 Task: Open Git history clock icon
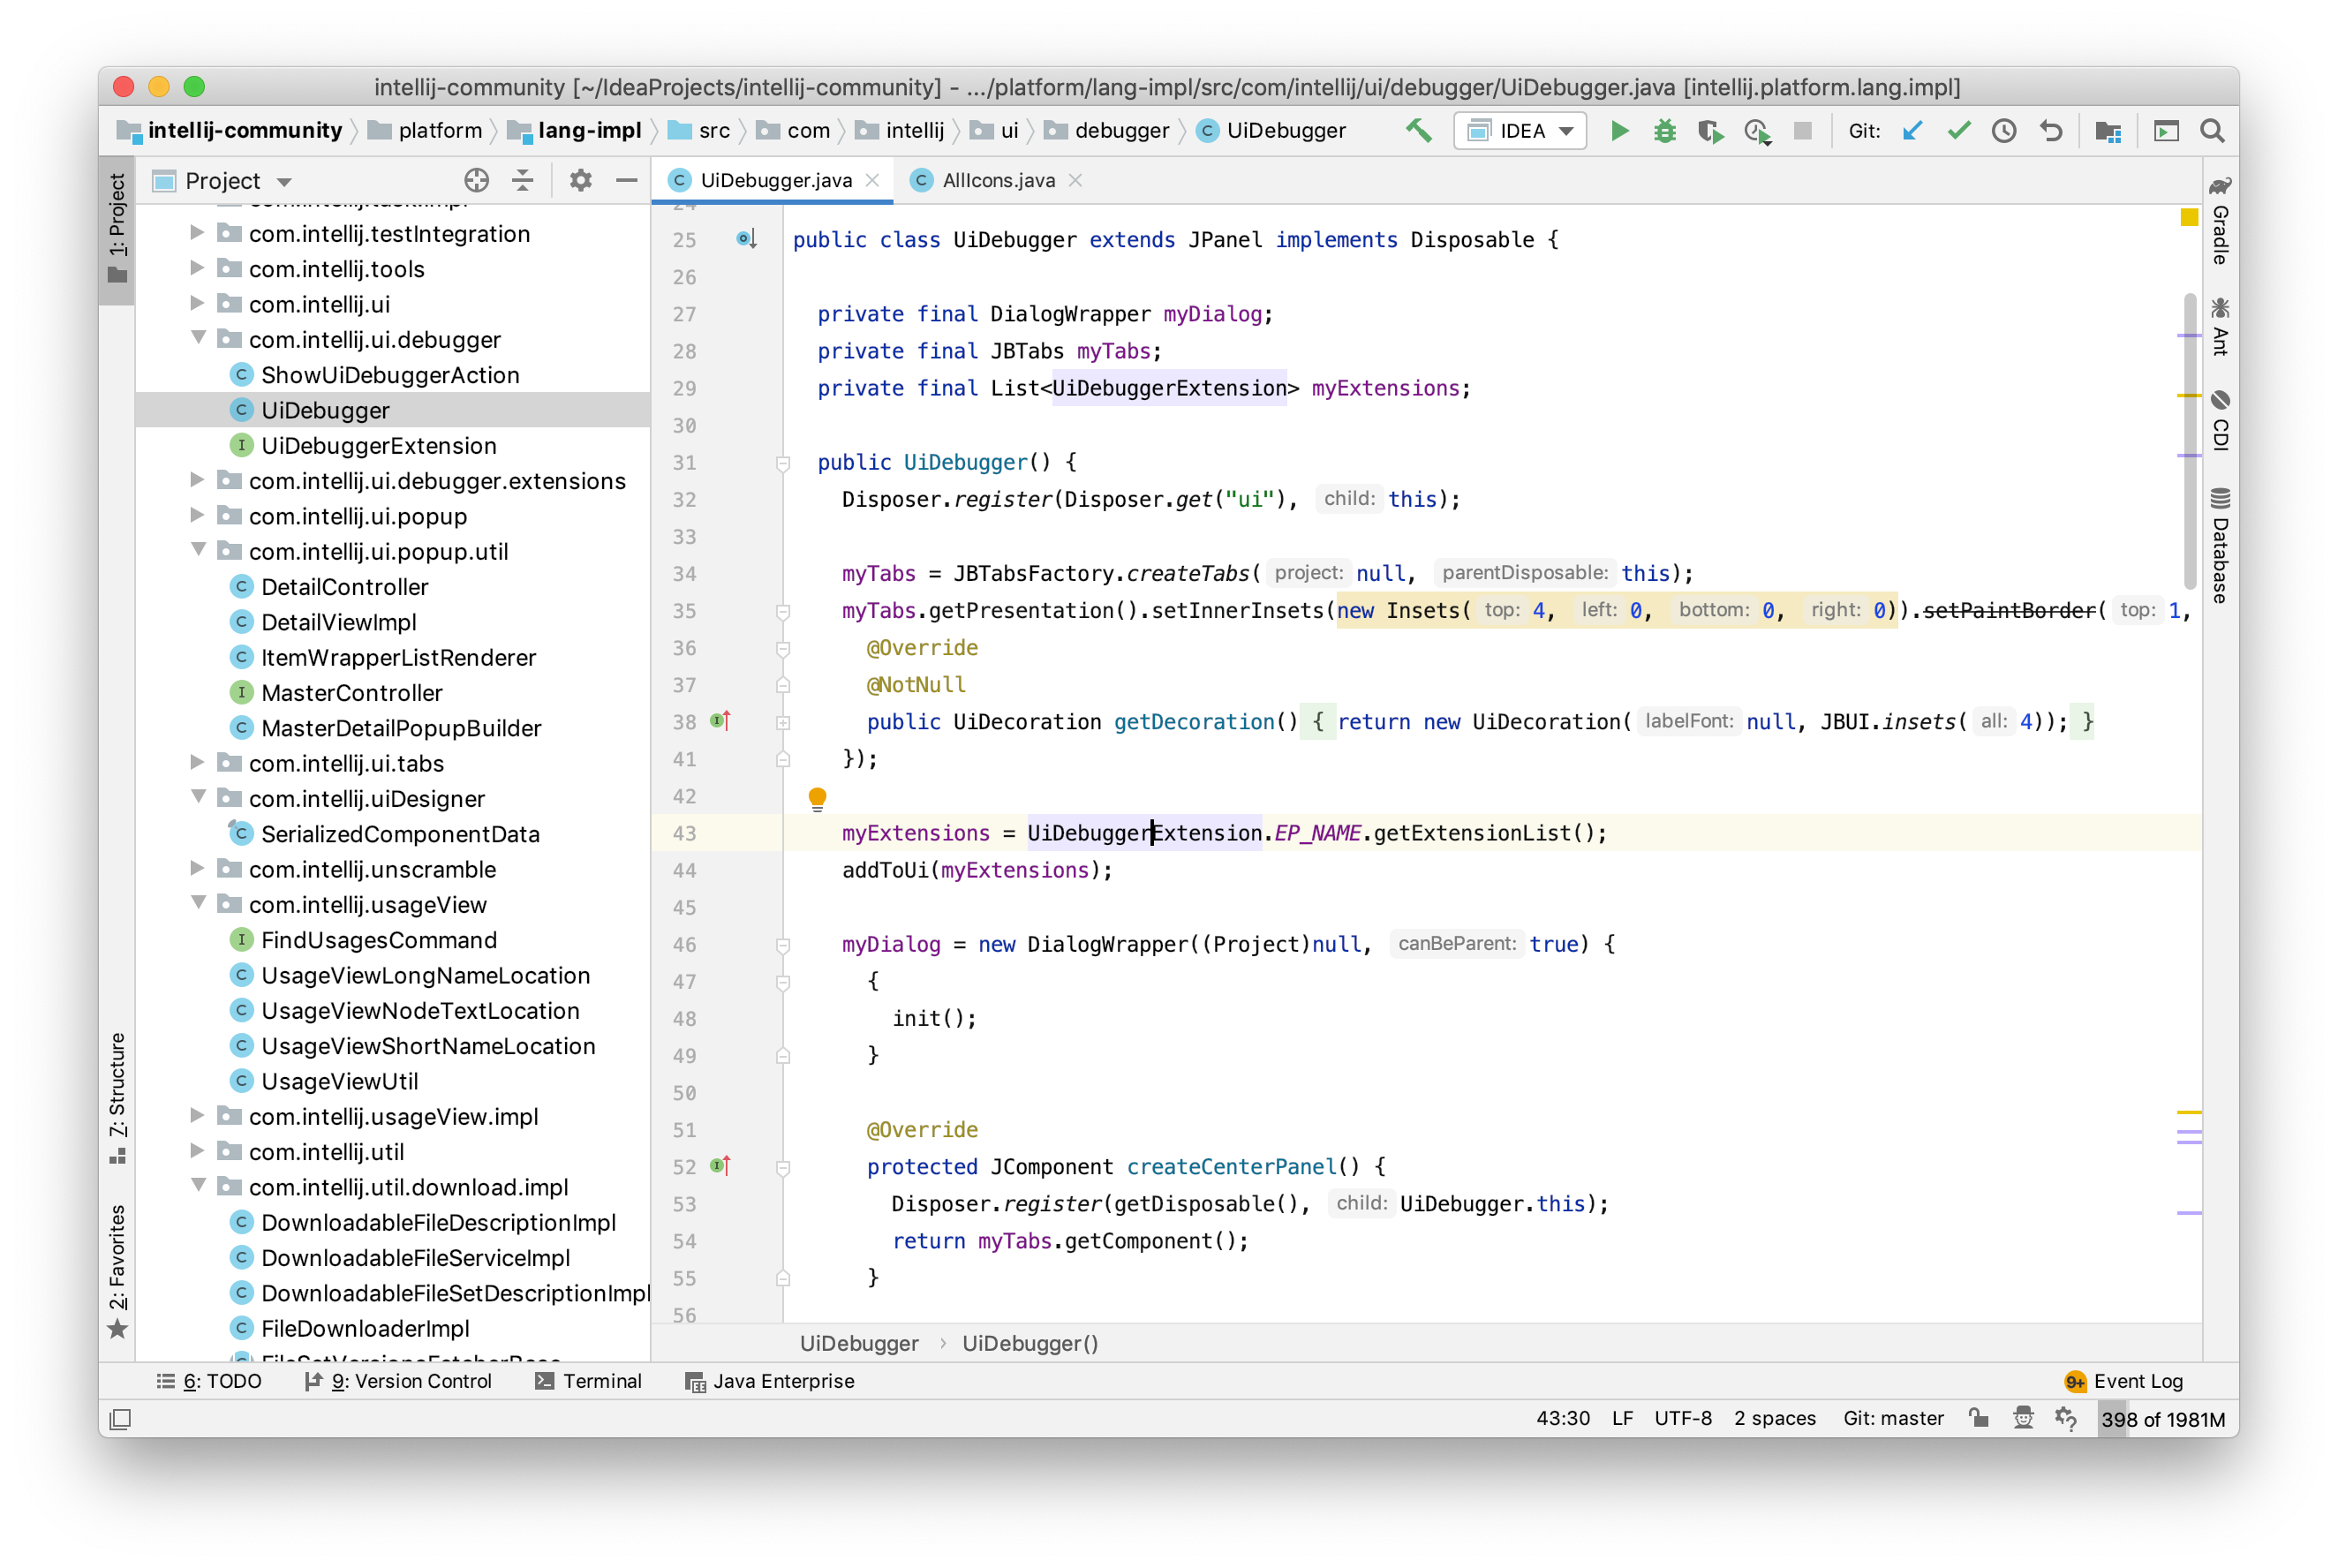(2003, 131)
